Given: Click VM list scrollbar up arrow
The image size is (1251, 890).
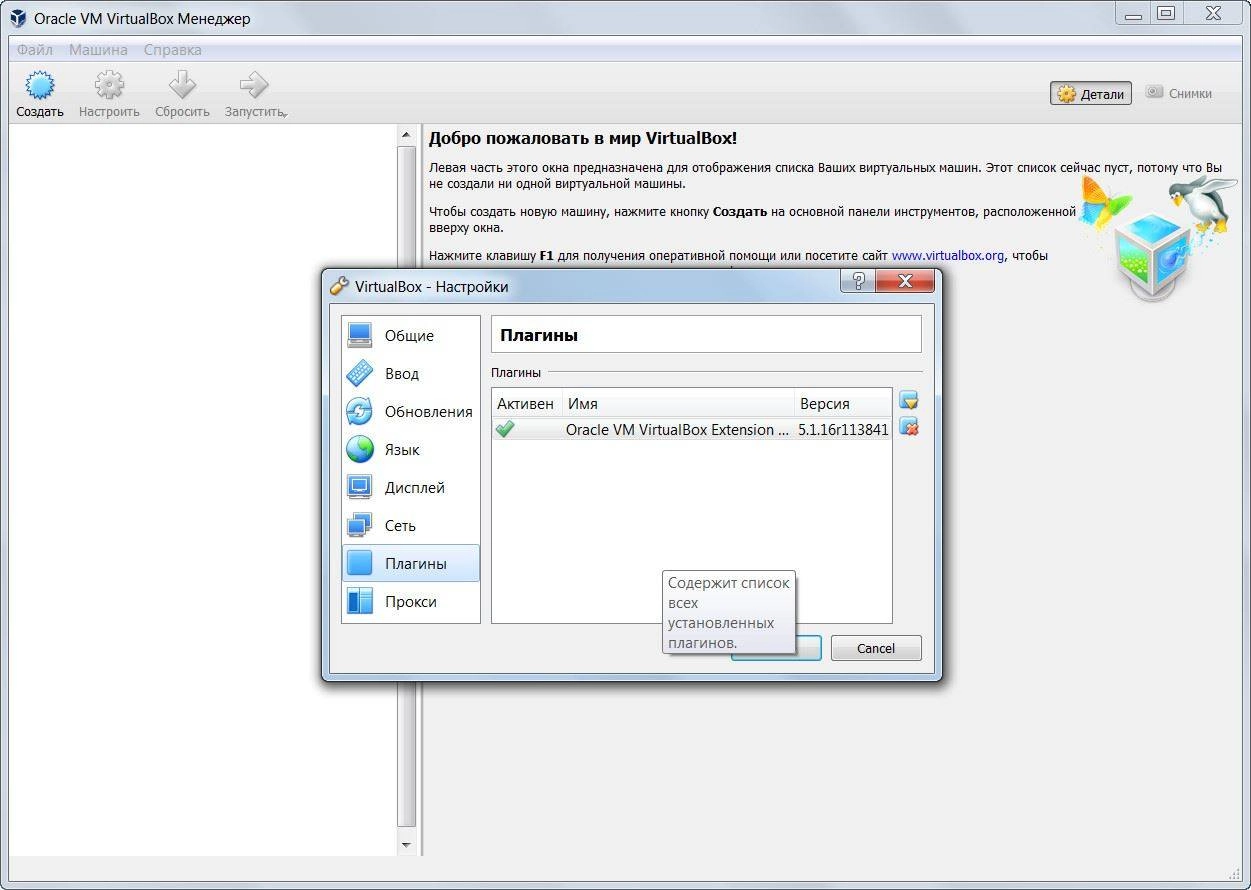Looking at the screenshot, I should tap(406, 135).
